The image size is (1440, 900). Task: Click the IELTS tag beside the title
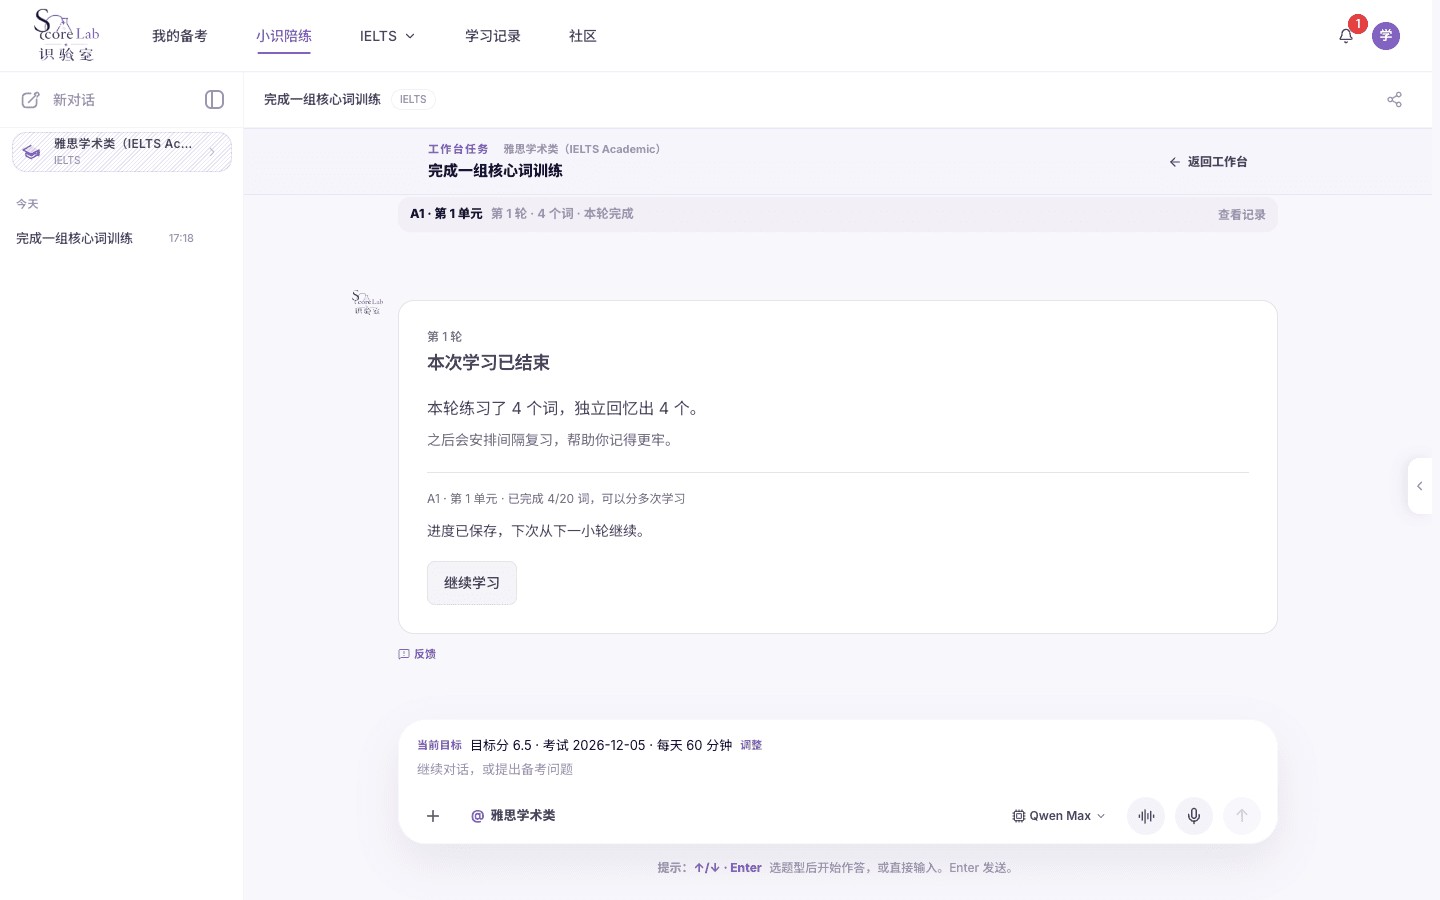413,99
